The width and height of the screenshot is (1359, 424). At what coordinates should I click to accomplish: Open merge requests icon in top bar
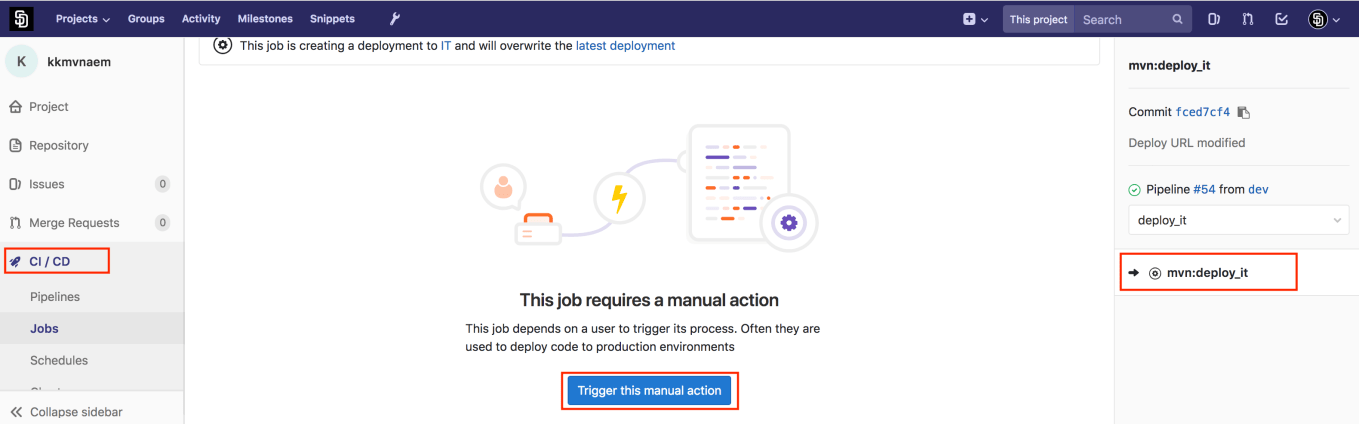(1247, 19)
